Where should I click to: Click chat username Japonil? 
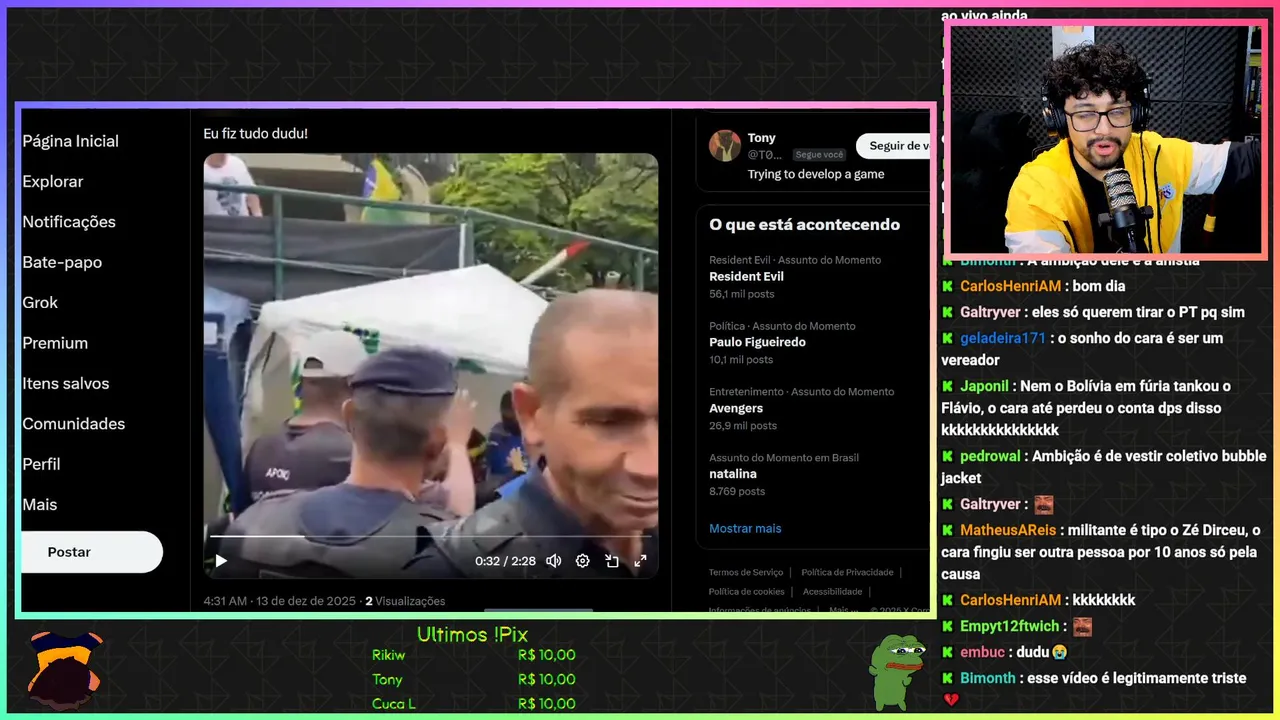pyautogui.click(x=985, y=386)
